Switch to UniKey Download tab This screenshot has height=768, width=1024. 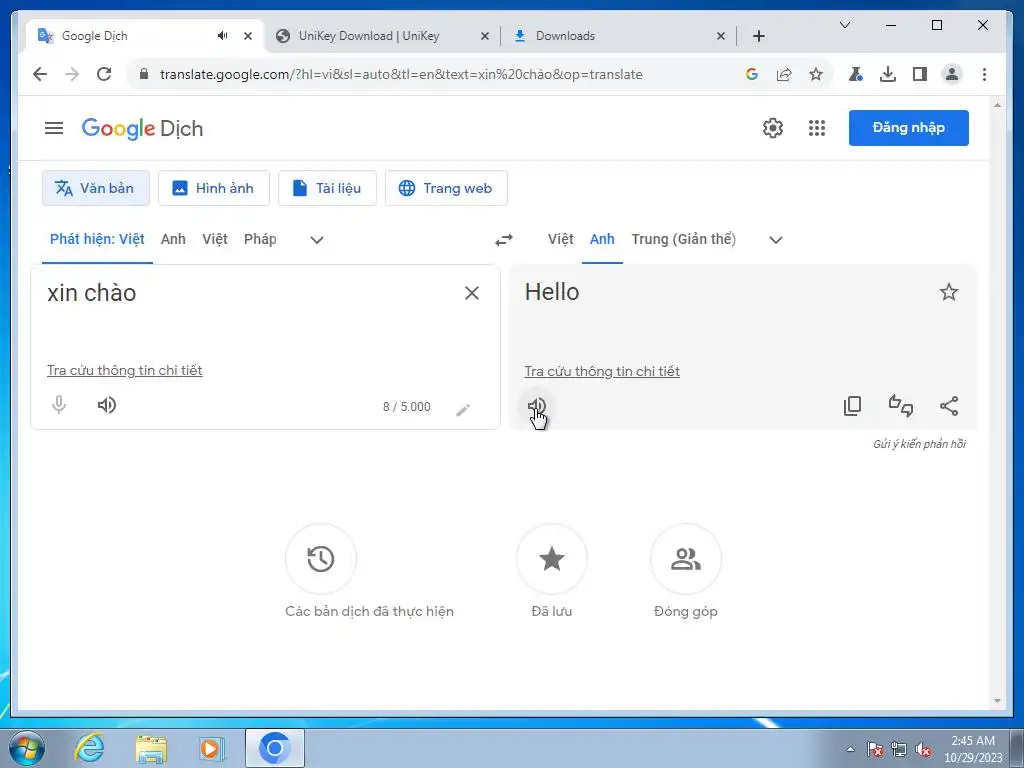coord(370,36)
